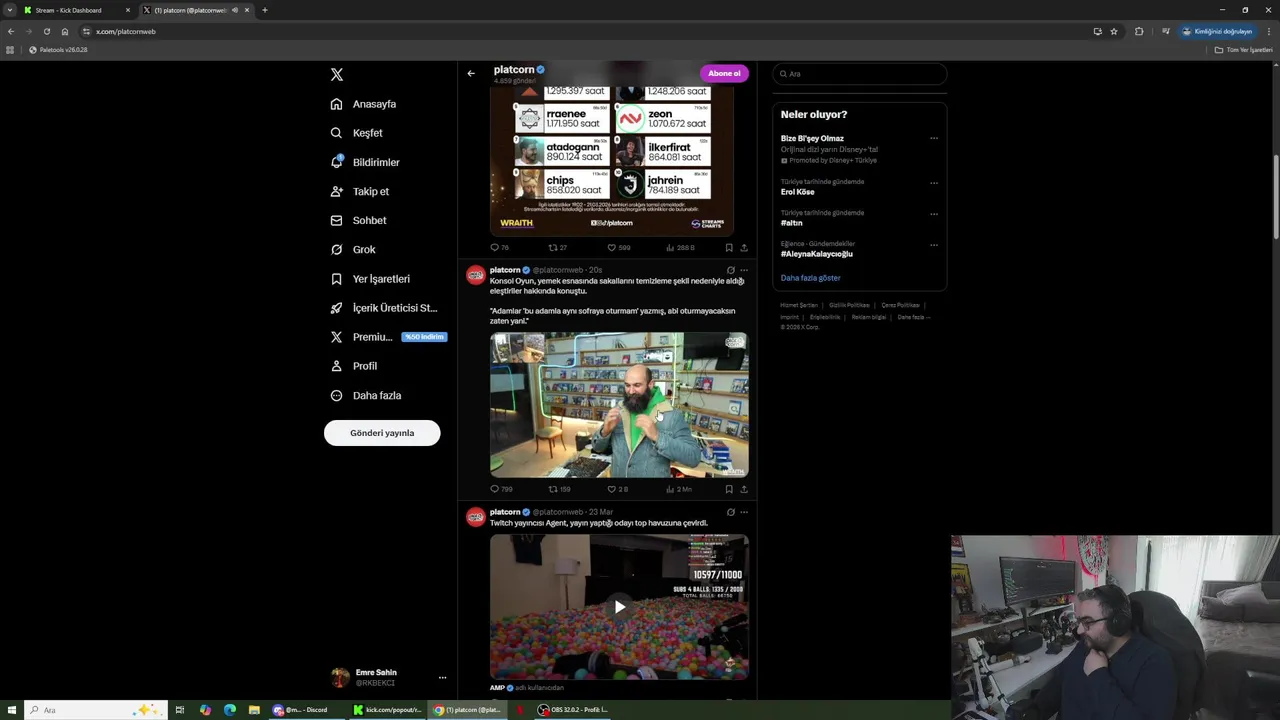Open platcorn avatar on Konsol Oyun post

click(476, 274)
